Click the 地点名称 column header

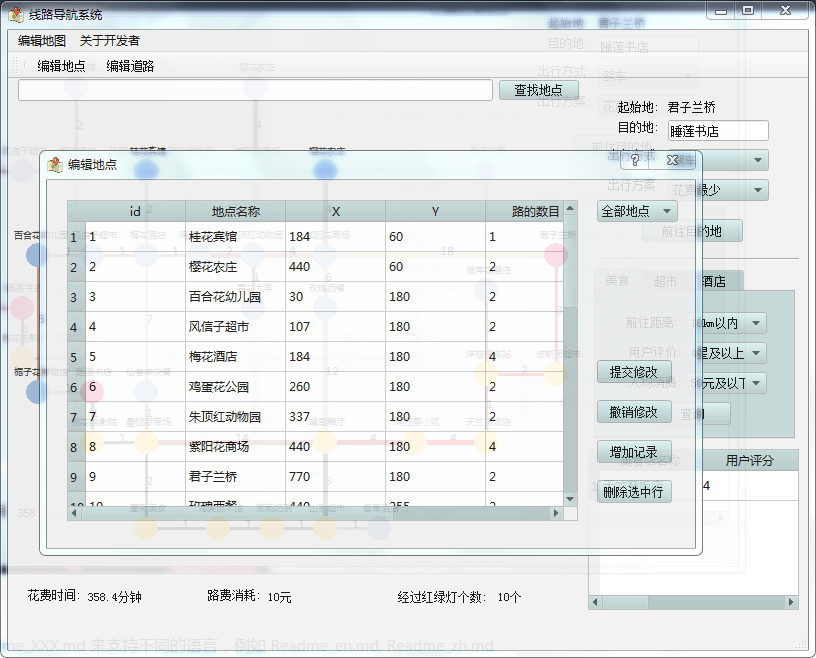coord(235,211)
